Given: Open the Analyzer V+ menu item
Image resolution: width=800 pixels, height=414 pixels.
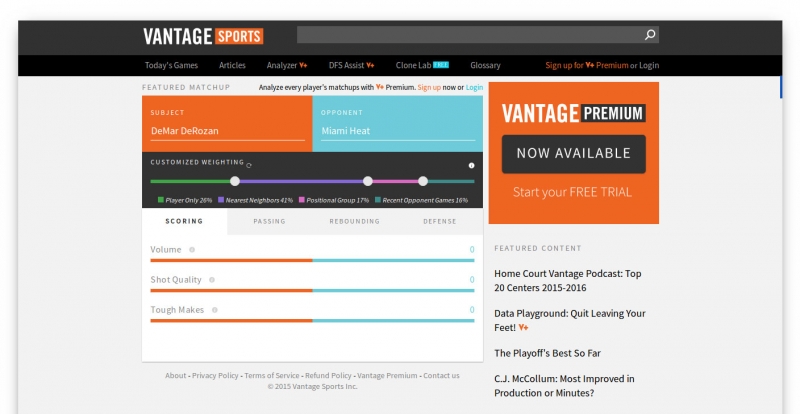Looking at the screenshot, I should [x=287, y=65].
